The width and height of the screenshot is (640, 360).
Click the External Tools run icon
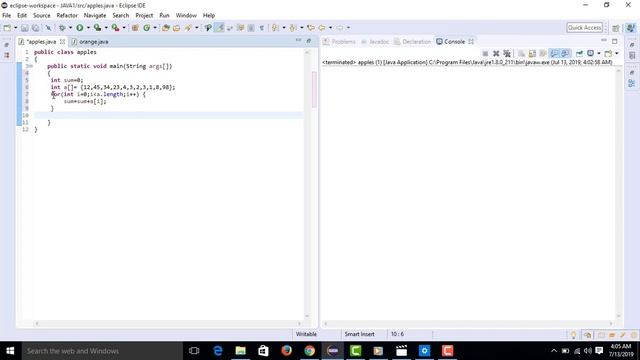[x=116, y=28]
